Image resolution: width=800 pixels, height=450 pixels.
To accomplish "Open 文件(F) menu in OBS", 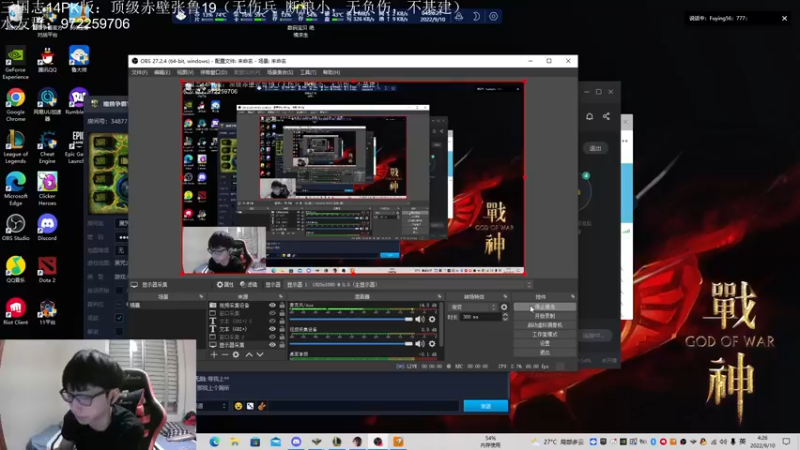I will [x=139, y=72].
